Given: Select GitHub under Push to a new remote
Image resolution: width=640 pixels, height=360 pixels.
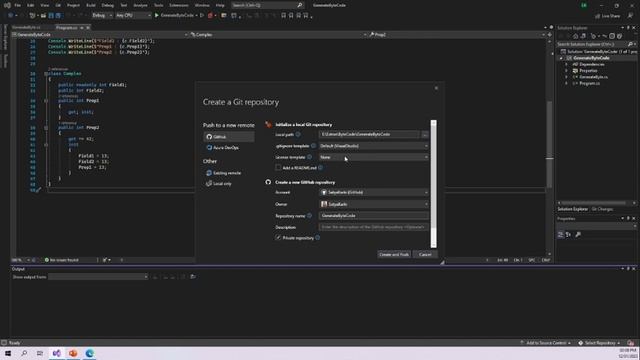Looking at the screenshot, I should pyautogui.click(x=229, y=137).
